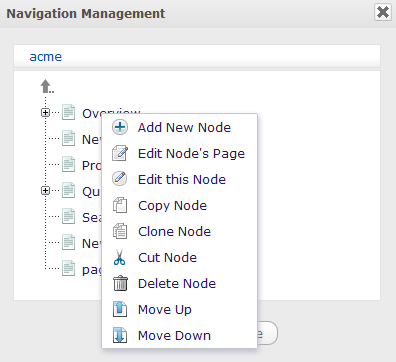Select the Overview page node
The width and height of the screenshot is (396, 362).
91,113
